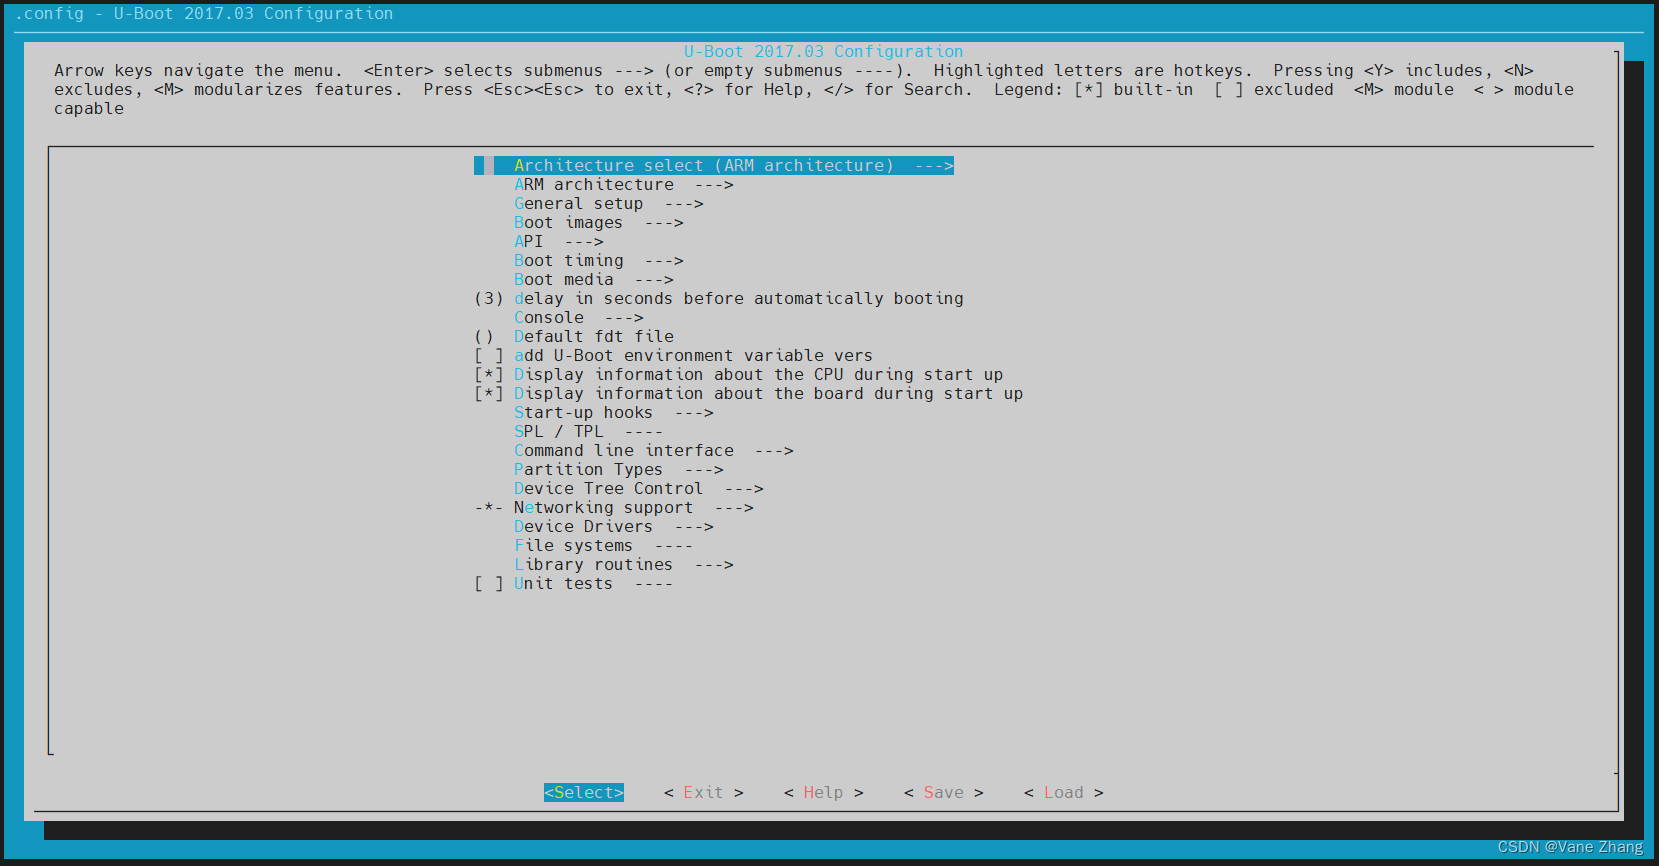Open Architecture select (ARM architecture) submenu
The image size is (1659, 866).
coord(714,165)
